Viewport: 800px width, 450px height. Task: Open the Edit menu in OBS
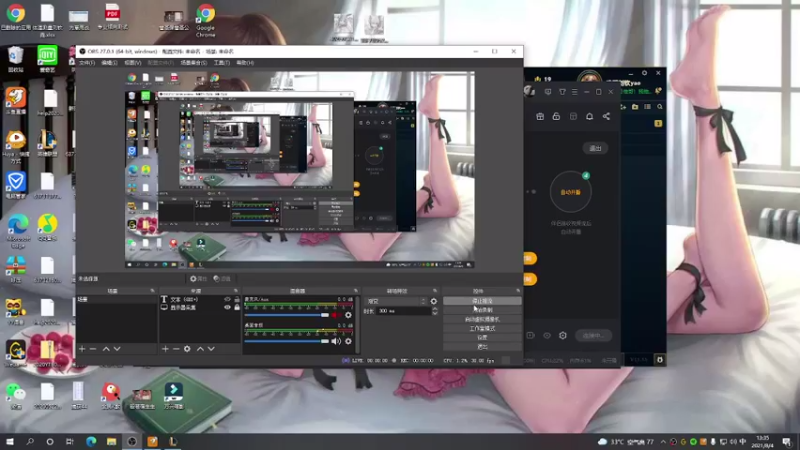coord(109,63)
